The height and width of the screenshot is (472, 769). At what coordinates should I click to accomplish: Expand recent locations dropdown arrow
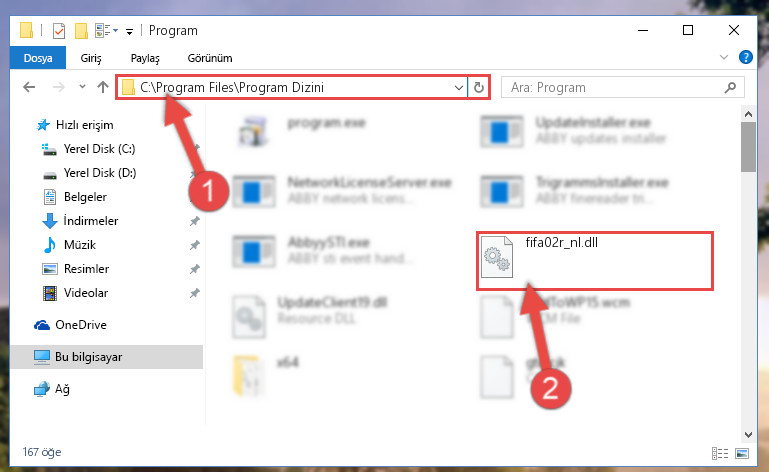pyautogui.click(x=82, y=87)
